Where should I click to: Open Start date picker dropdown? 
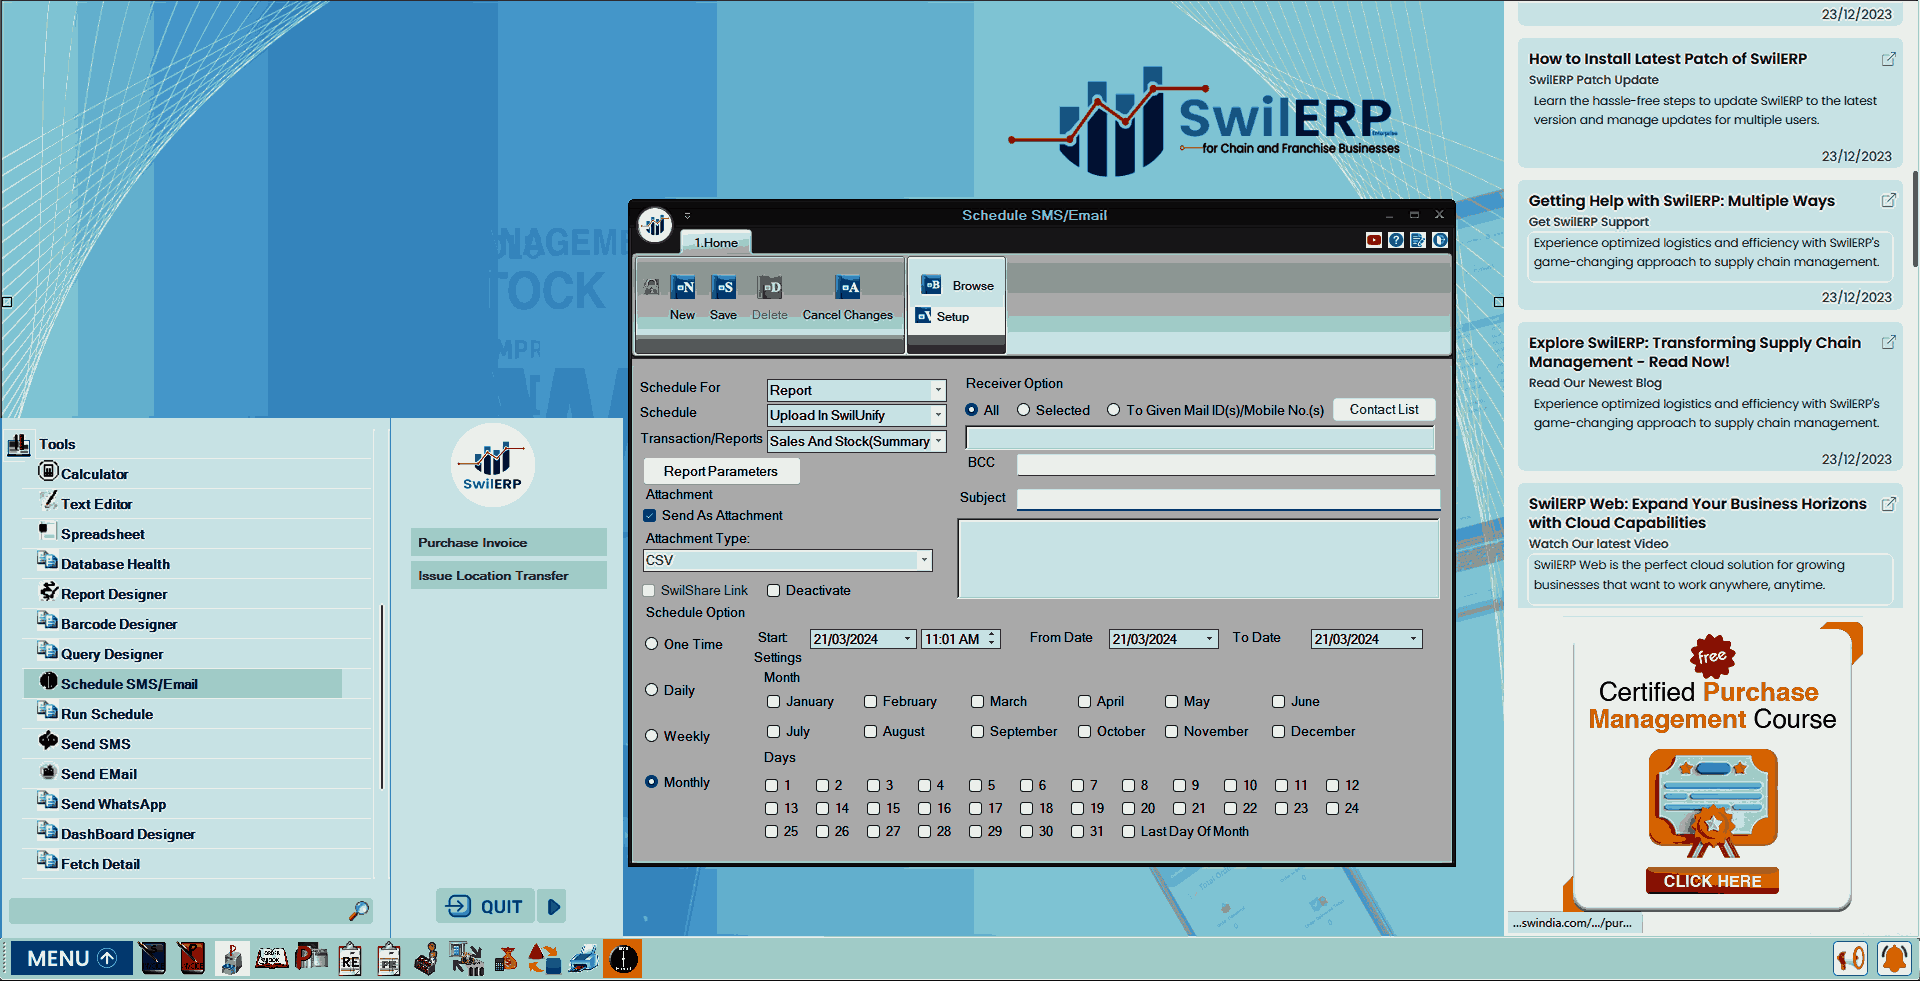coord(908,639)
